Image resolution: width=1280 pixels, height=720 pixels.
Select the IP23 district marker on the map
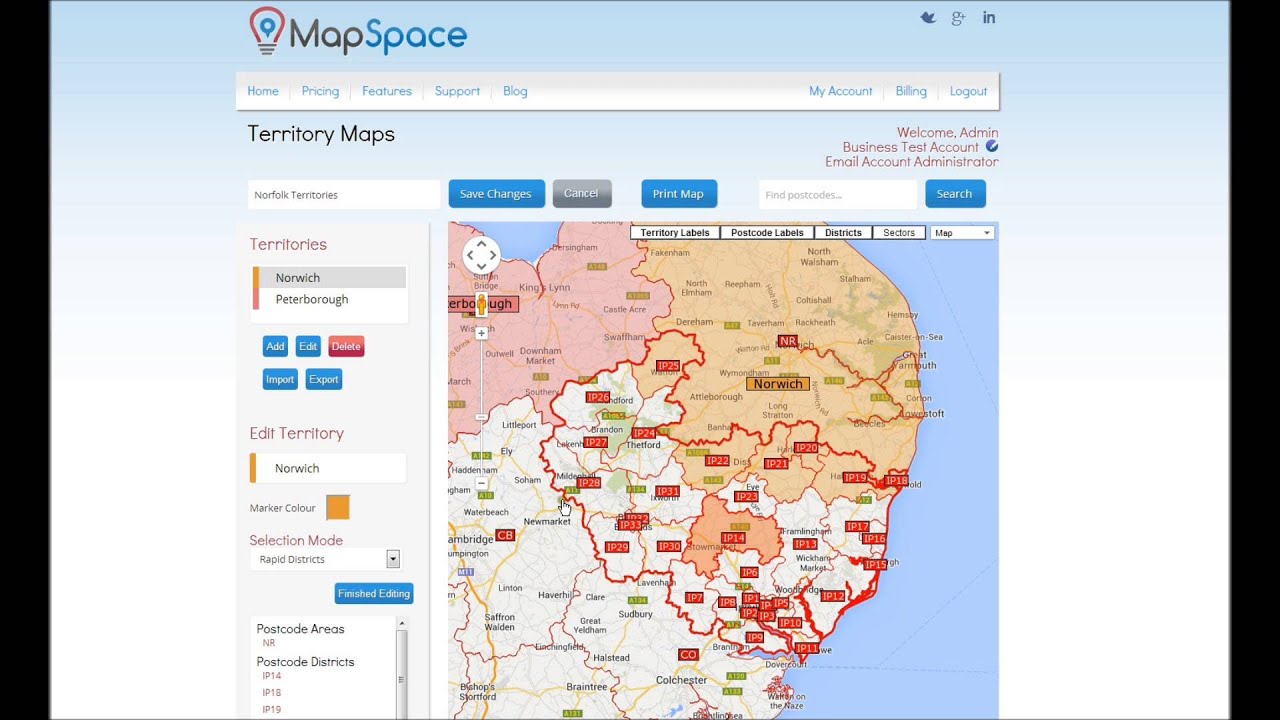(746, 496)
